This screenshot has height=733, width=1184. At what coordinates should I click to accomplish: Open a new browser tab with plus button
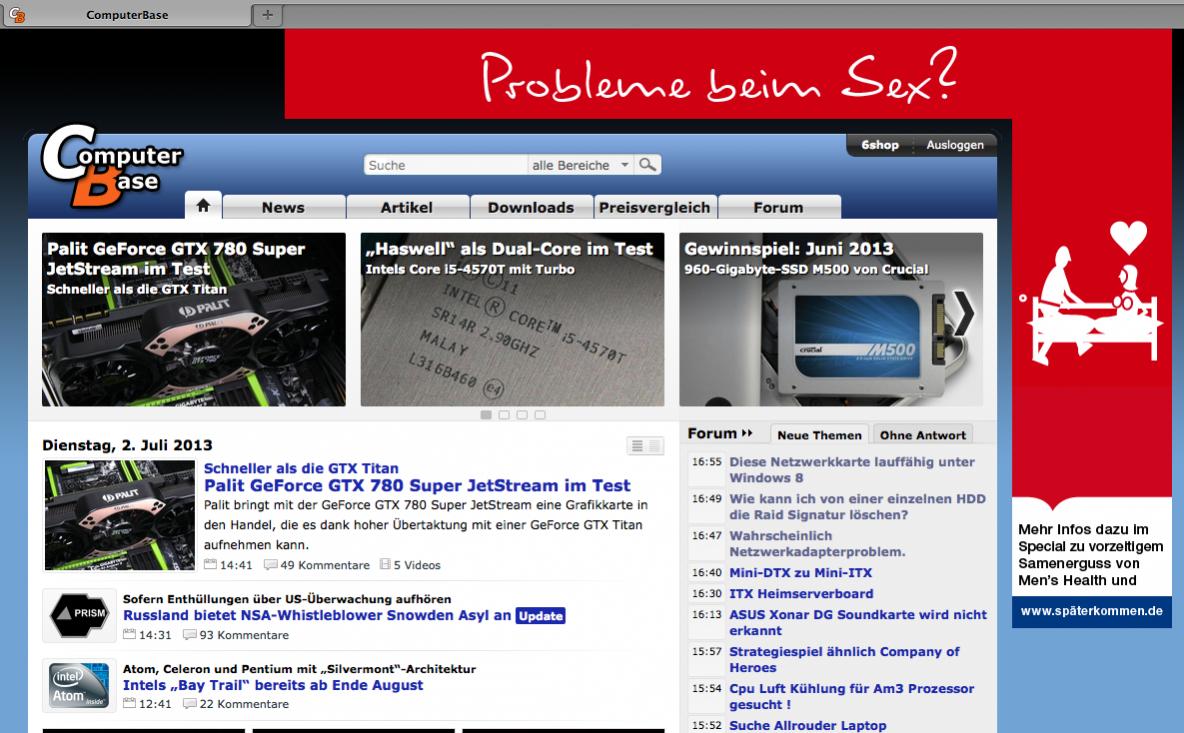267,14
